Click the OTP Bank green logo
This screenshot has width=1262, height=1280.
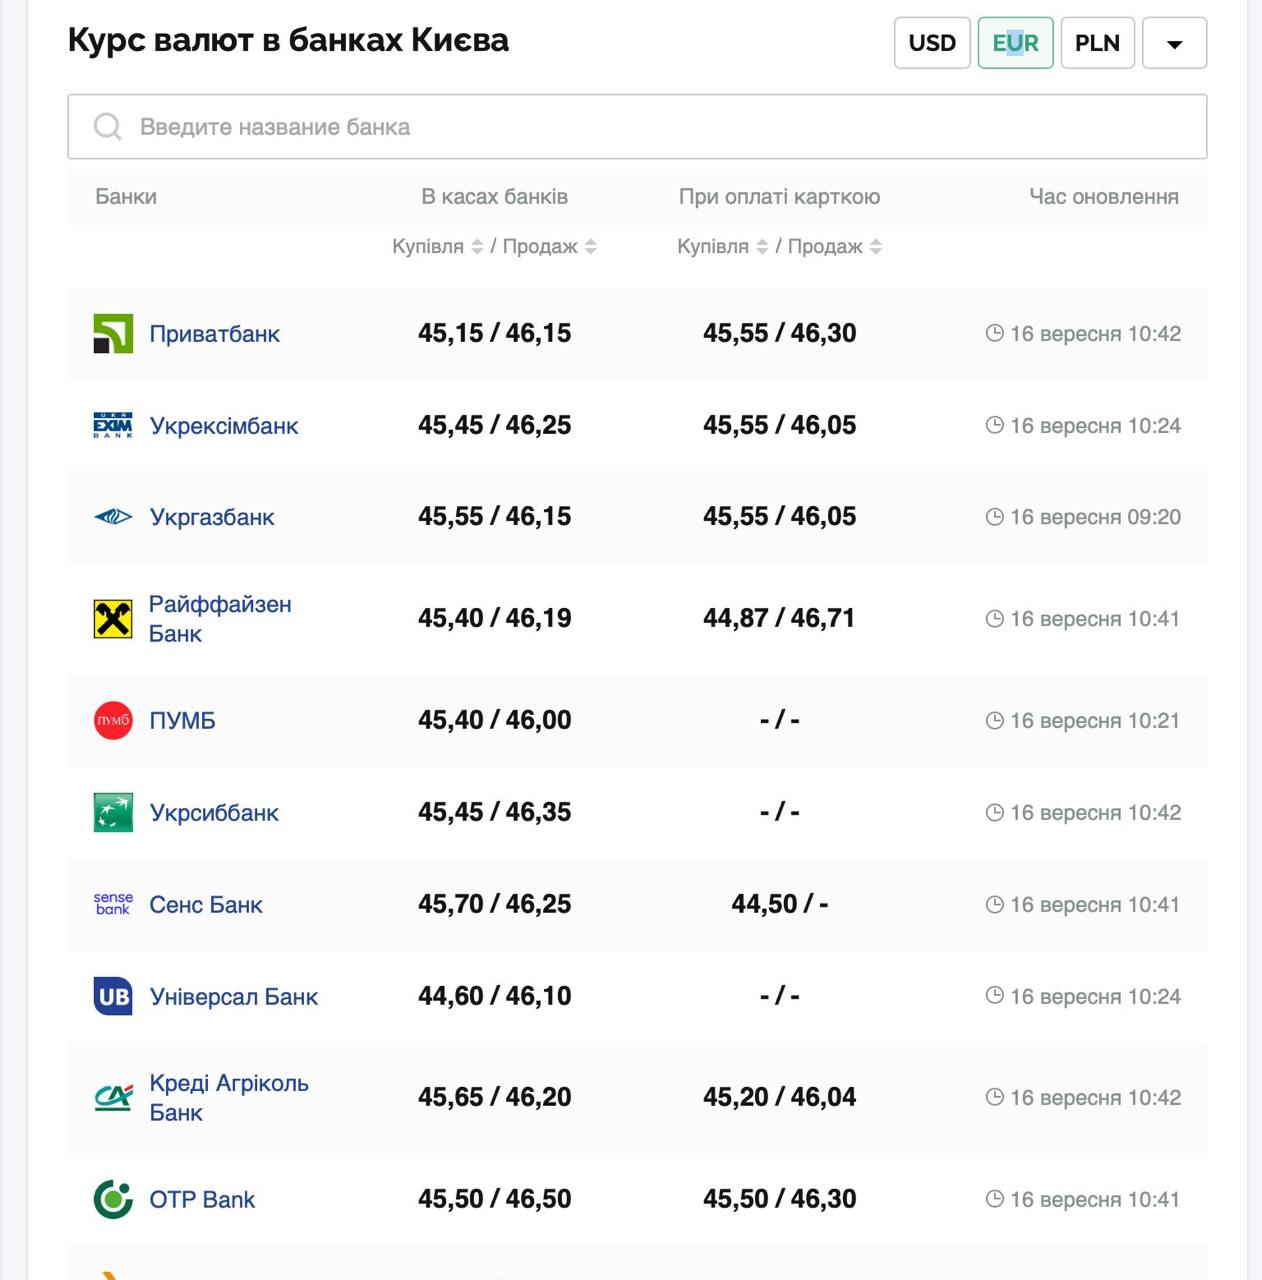click(113, 1199)
